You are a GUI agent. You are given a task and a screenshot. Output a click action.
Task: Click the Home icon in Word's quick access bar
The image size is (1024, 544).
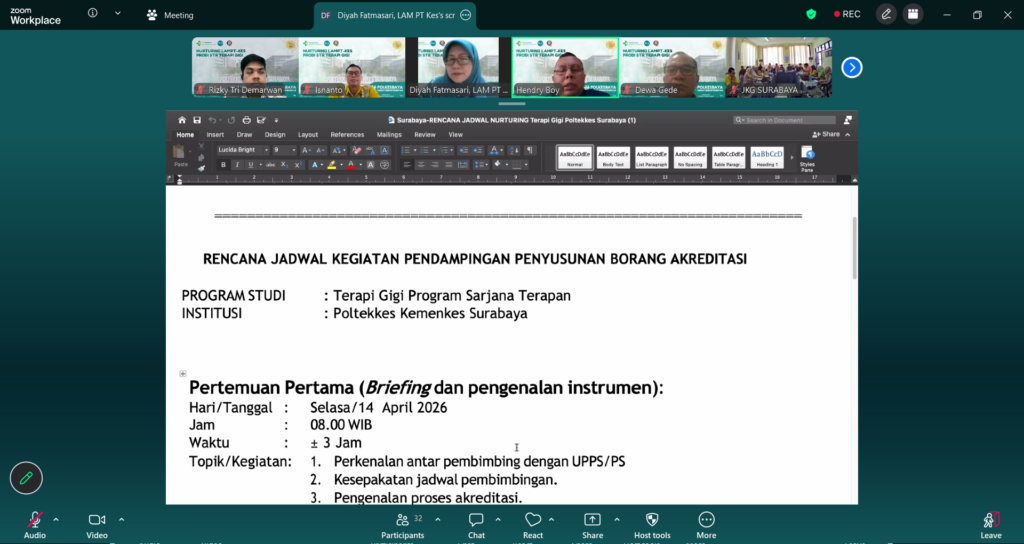[182, 120]
